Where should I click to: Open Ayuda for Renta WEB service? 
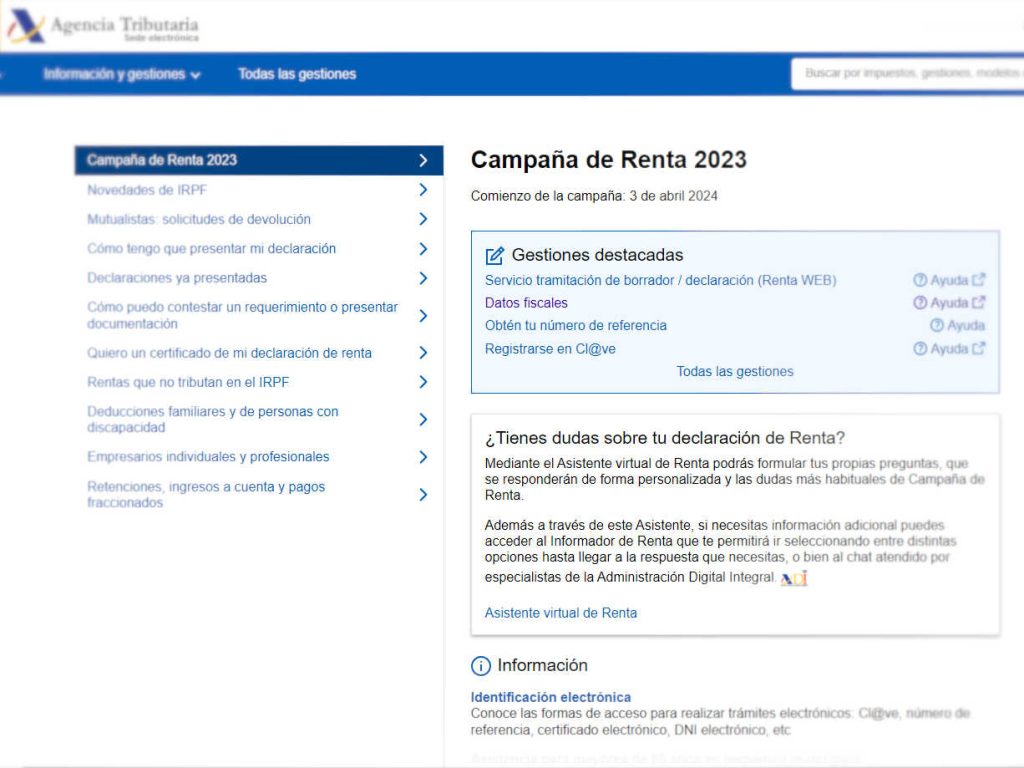pyautogui.click(x=949, y=280)
